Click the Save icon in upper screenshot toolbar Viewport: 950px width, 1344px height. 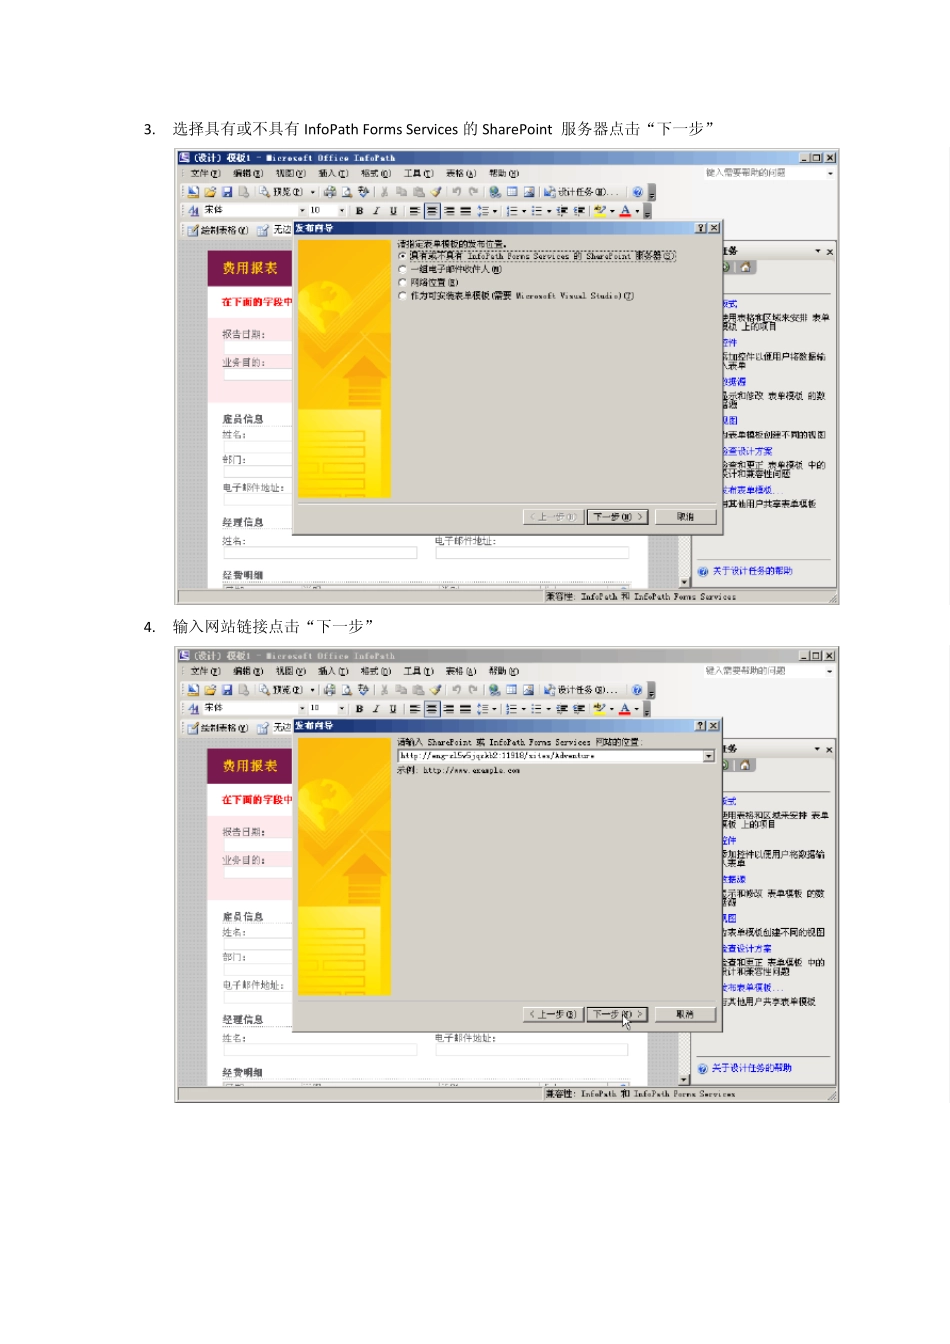(227, 191)
